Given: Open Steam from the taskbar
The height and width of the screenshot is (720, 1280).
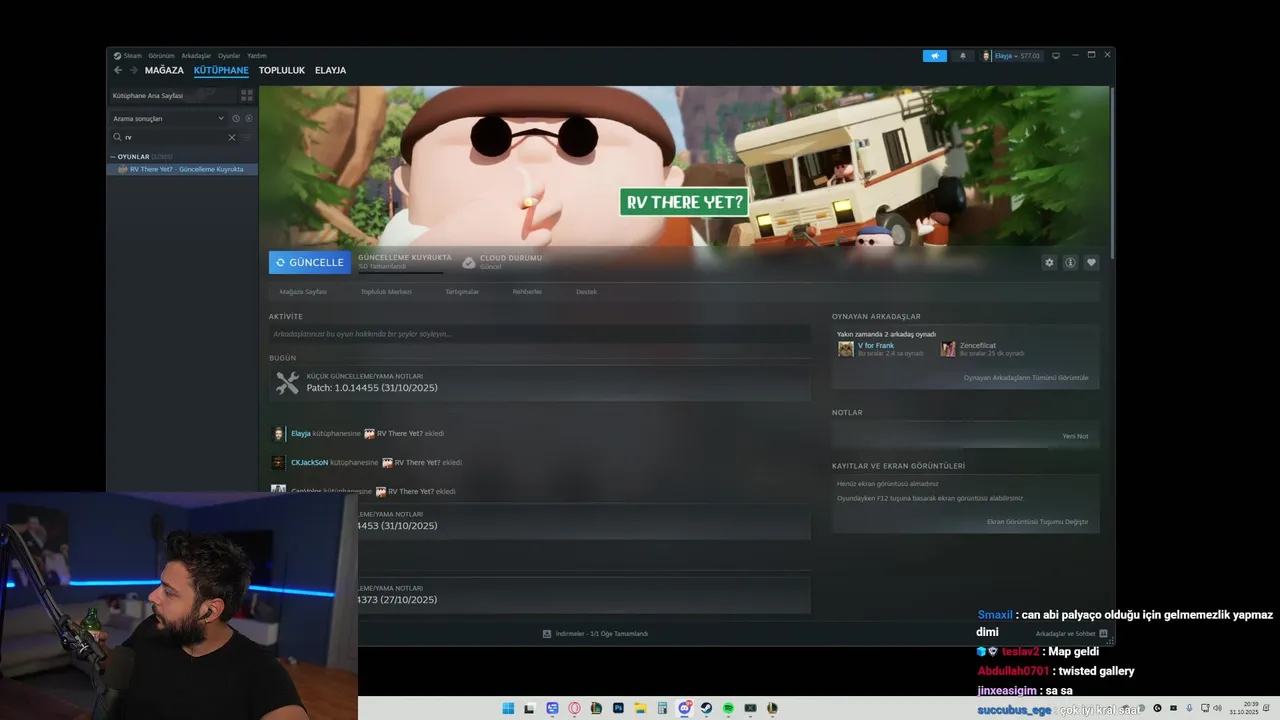Looking at the screenshot, I should 706,708.
